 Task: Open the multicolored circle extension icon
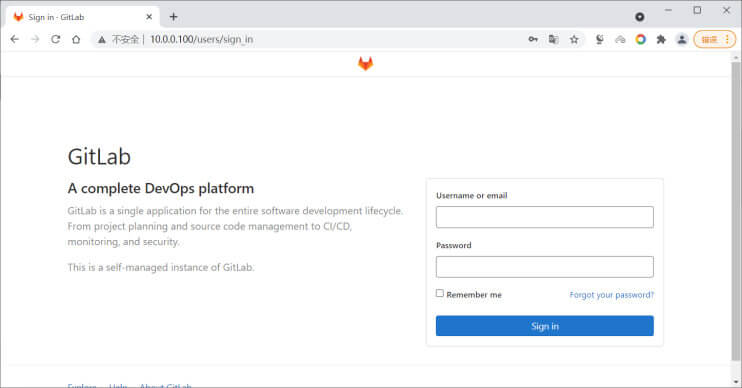point(640,39)
